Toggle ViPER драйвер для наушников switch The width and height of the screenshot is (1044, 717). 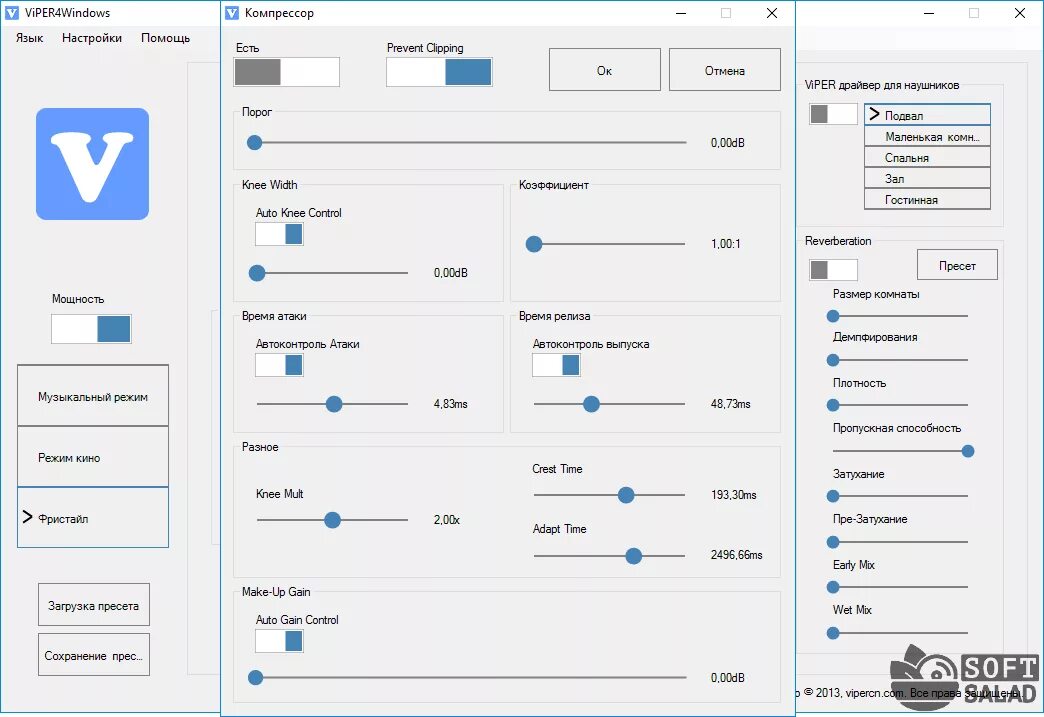click(x=833, y=114)
